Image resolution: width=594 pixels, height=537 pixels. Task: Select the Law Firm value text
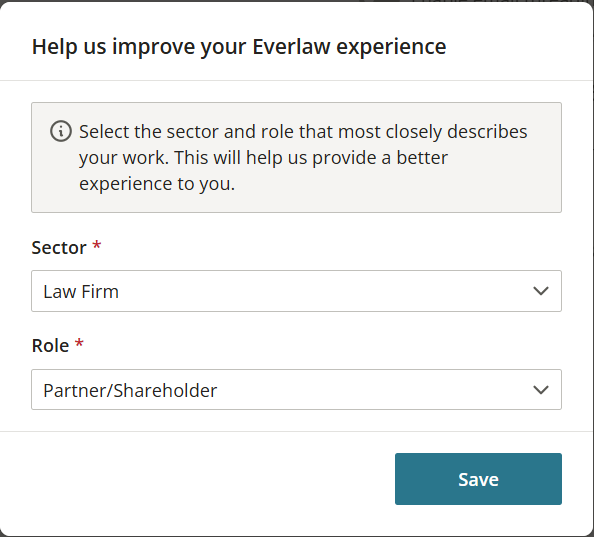point(81,292)
